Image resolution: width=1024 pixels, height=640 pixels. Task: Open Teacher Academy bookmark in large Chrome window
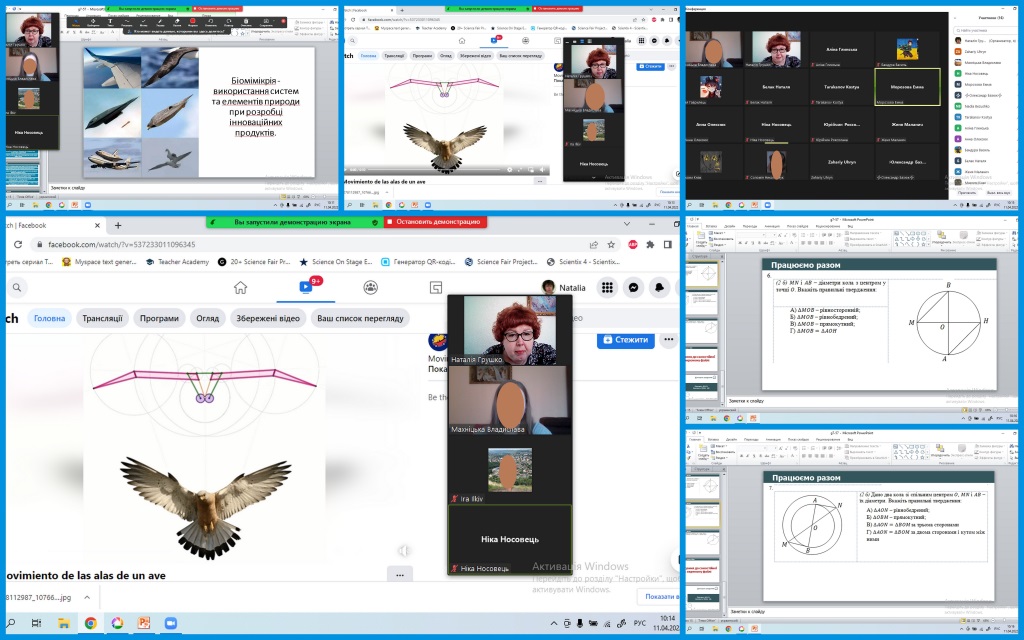178,262
